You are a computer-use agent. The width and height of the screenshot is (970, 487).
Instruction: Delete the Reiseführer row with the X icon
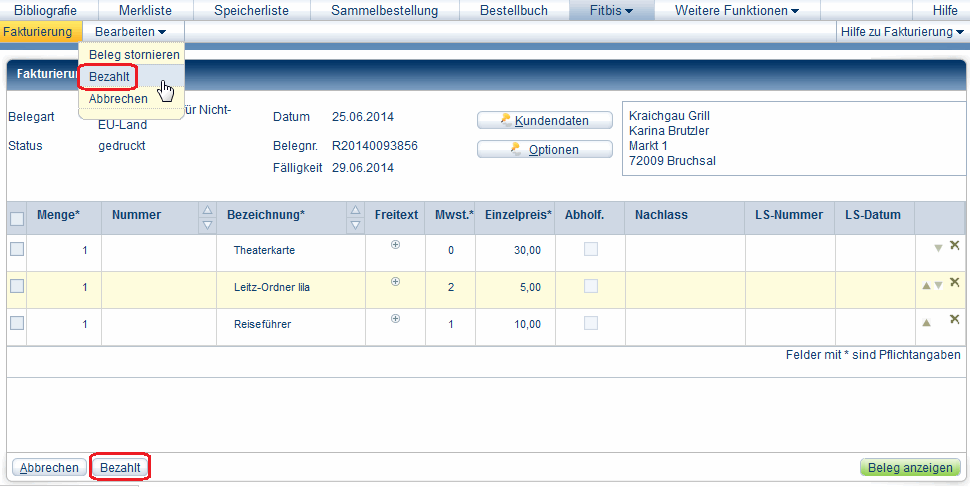[x=954, y=320]
